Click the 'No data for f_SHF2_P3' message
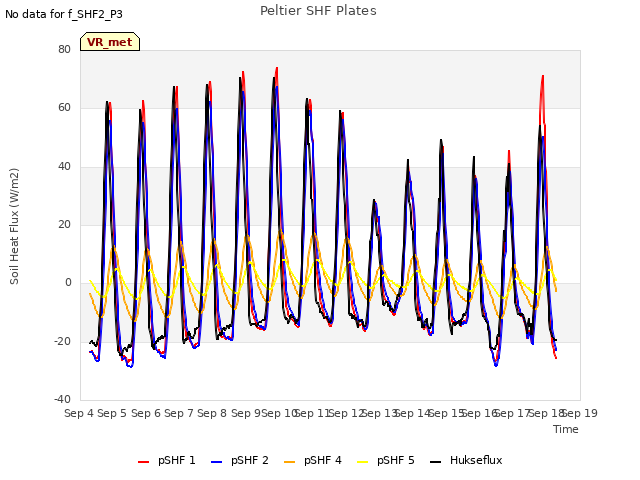The width and height of the screenshot is (640, 480). (64, 14)
